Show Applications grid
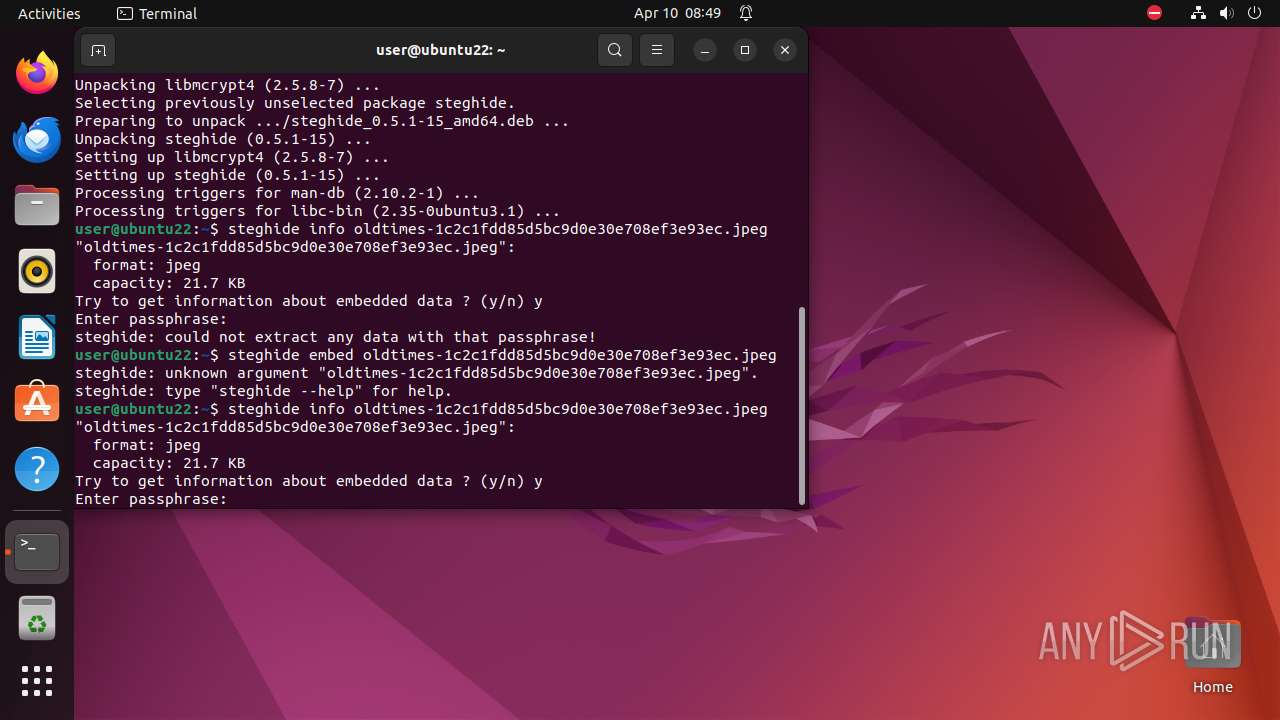The image size is (1280, 720). click(37, 681)
